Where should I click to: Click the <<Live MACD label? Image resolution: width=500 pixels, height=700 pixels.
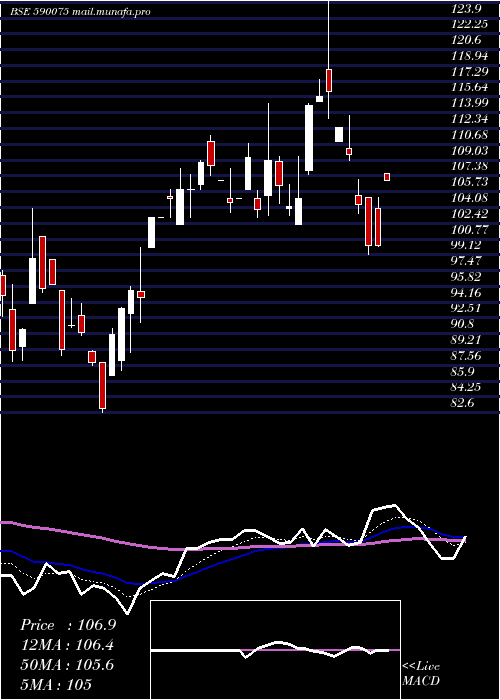(421, 674)
